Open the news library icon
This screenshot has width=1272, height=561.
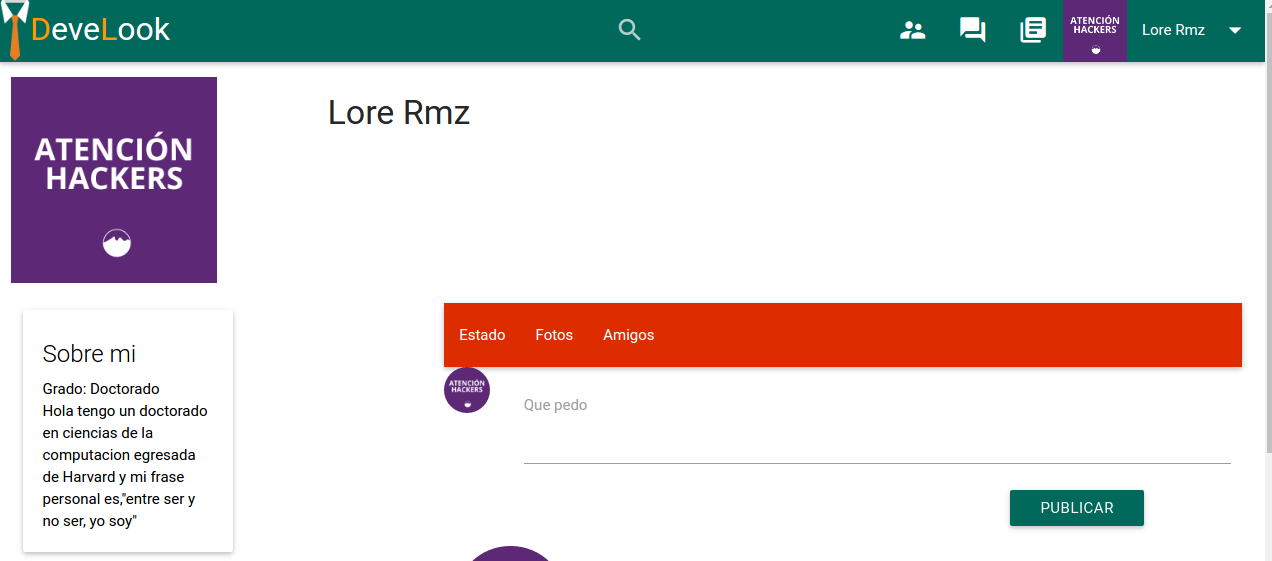(x=1032, y=30)
